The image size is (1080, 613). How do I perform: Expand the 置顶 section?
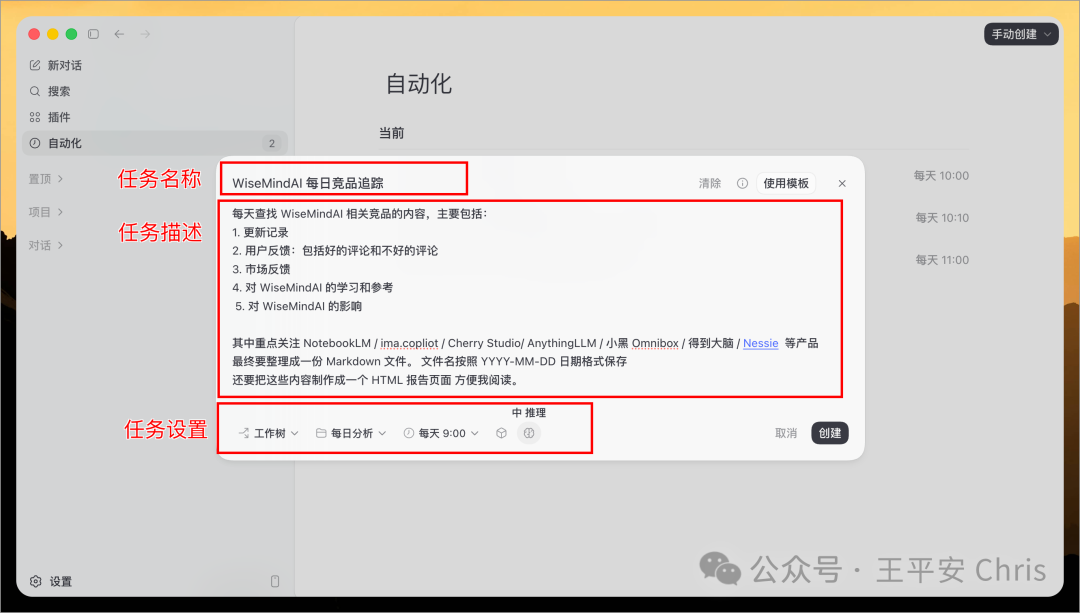tap(45, 178)
